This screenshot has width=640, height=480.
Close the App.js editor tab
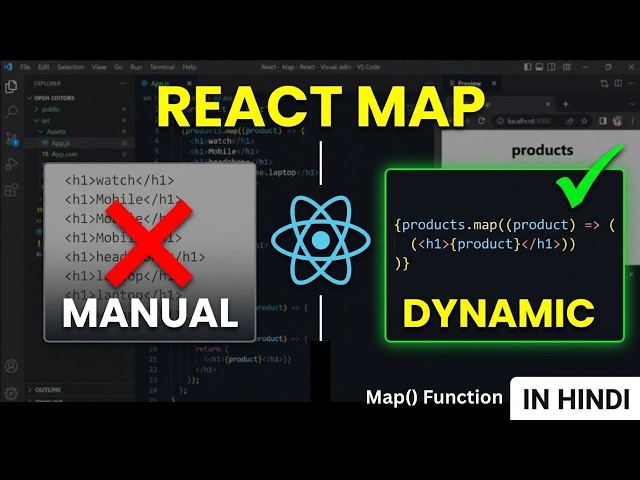(x=189, y=83)
